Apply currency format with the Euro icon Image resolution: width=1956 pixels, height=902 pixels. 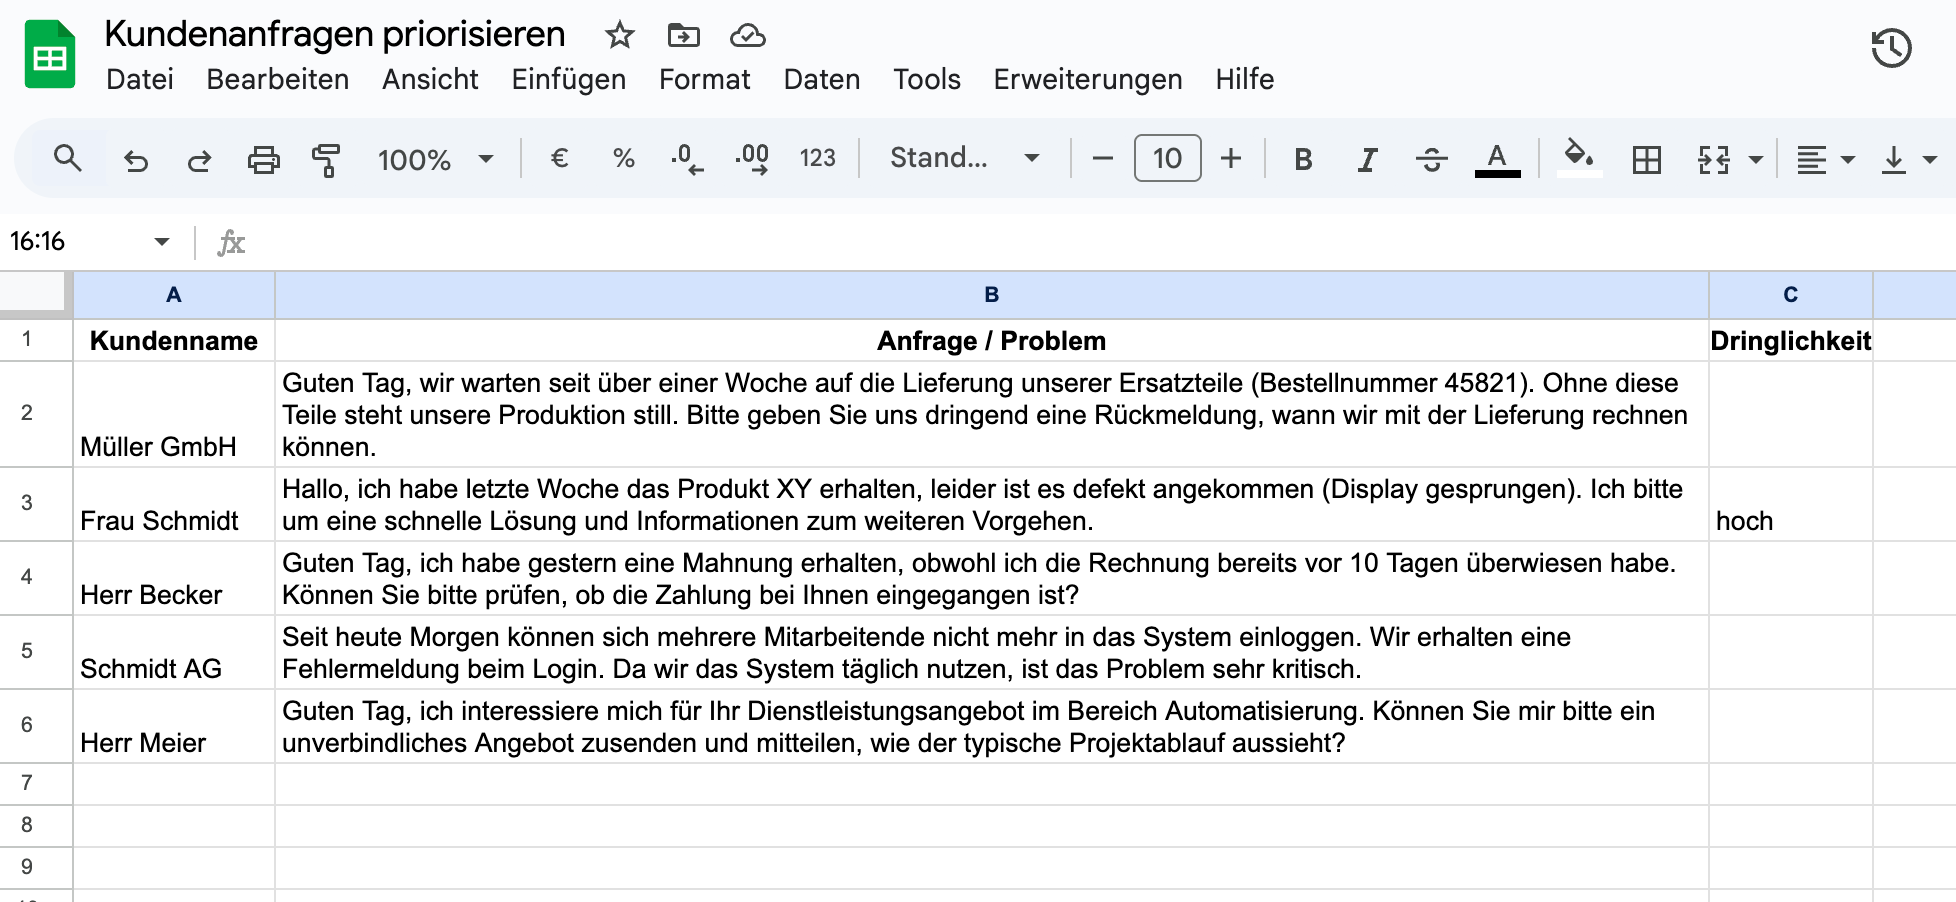559,158
